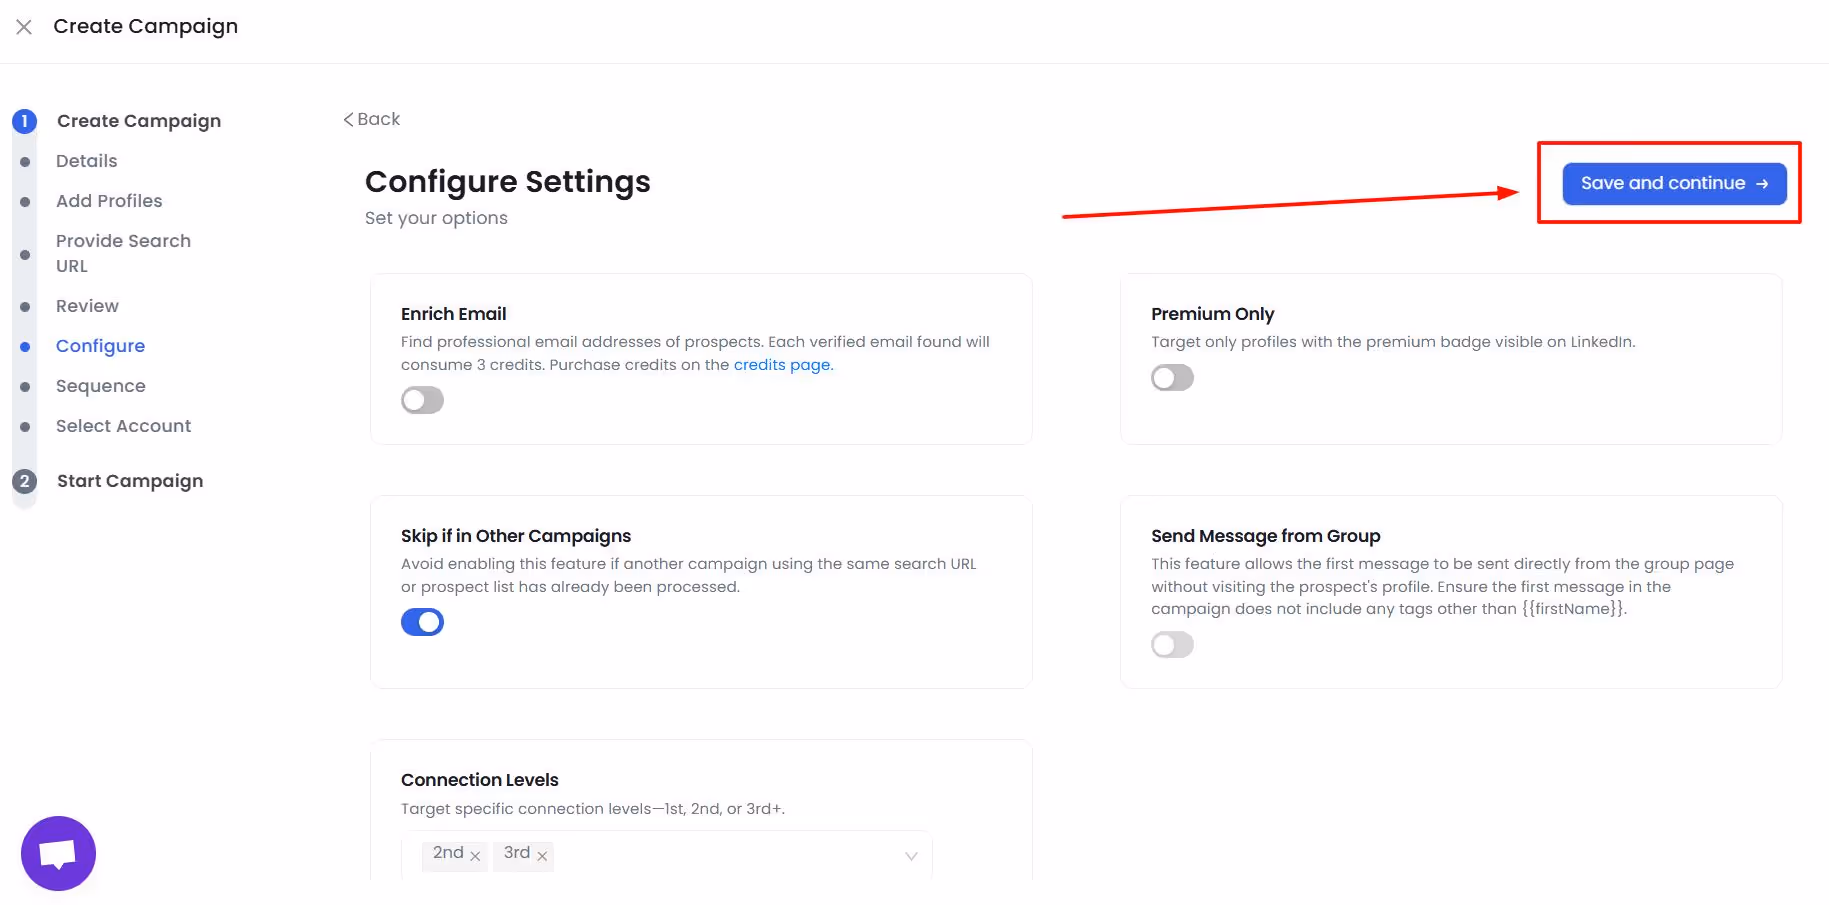
Task: Click the back chevron icon
Action: click(348, 118)
